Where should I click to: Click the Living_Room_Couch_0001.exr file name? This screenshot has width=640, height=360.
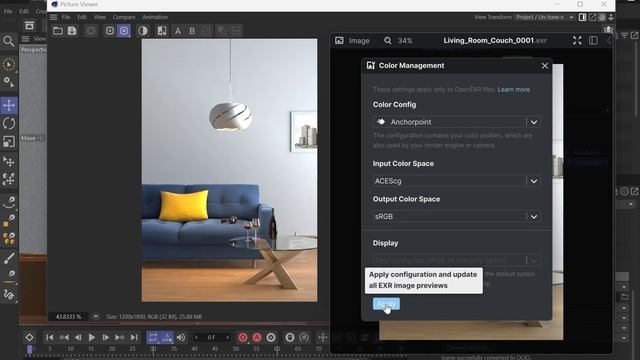click(495, 40)
